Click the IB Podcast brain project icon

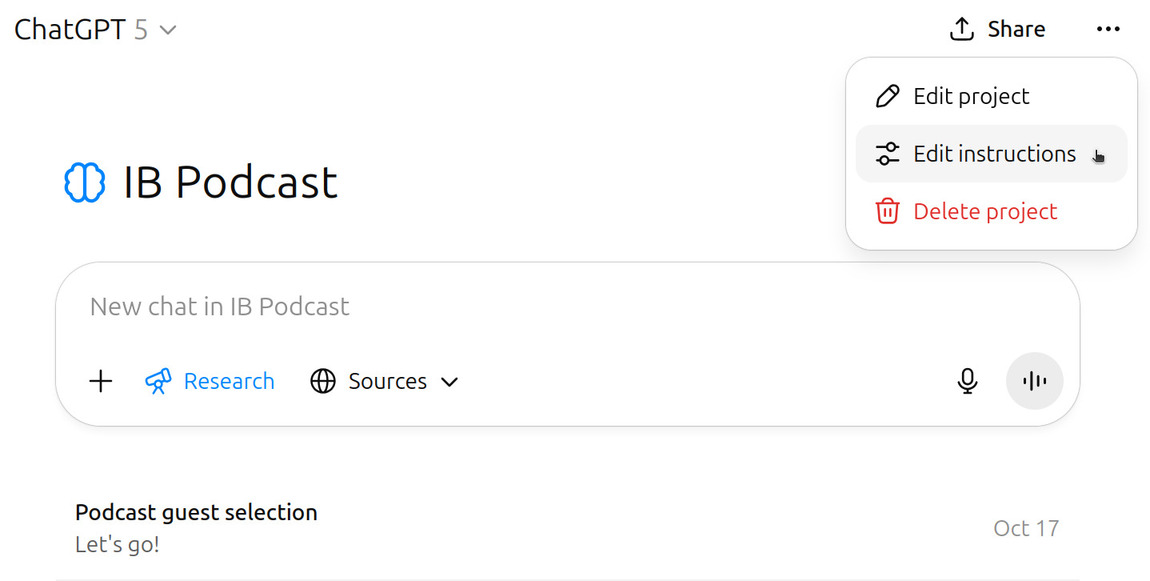click(x=84, y=183)
